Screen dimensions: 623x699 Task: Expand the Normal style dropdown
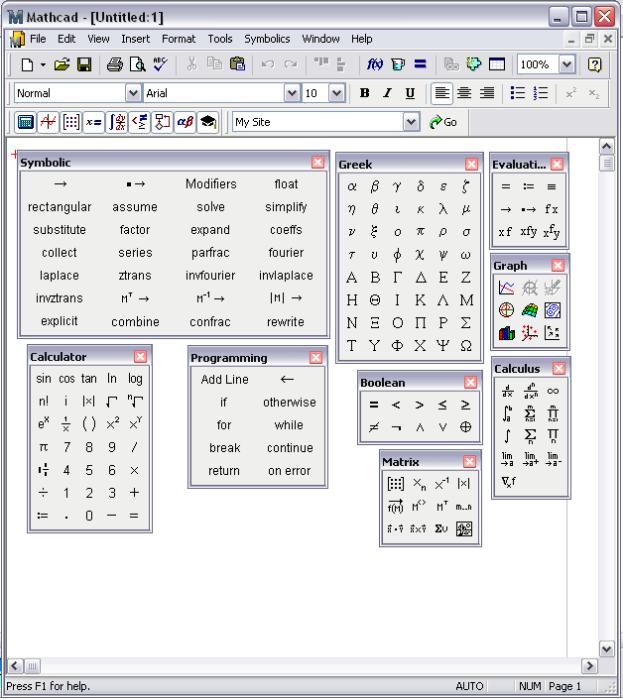click(133, 93)
